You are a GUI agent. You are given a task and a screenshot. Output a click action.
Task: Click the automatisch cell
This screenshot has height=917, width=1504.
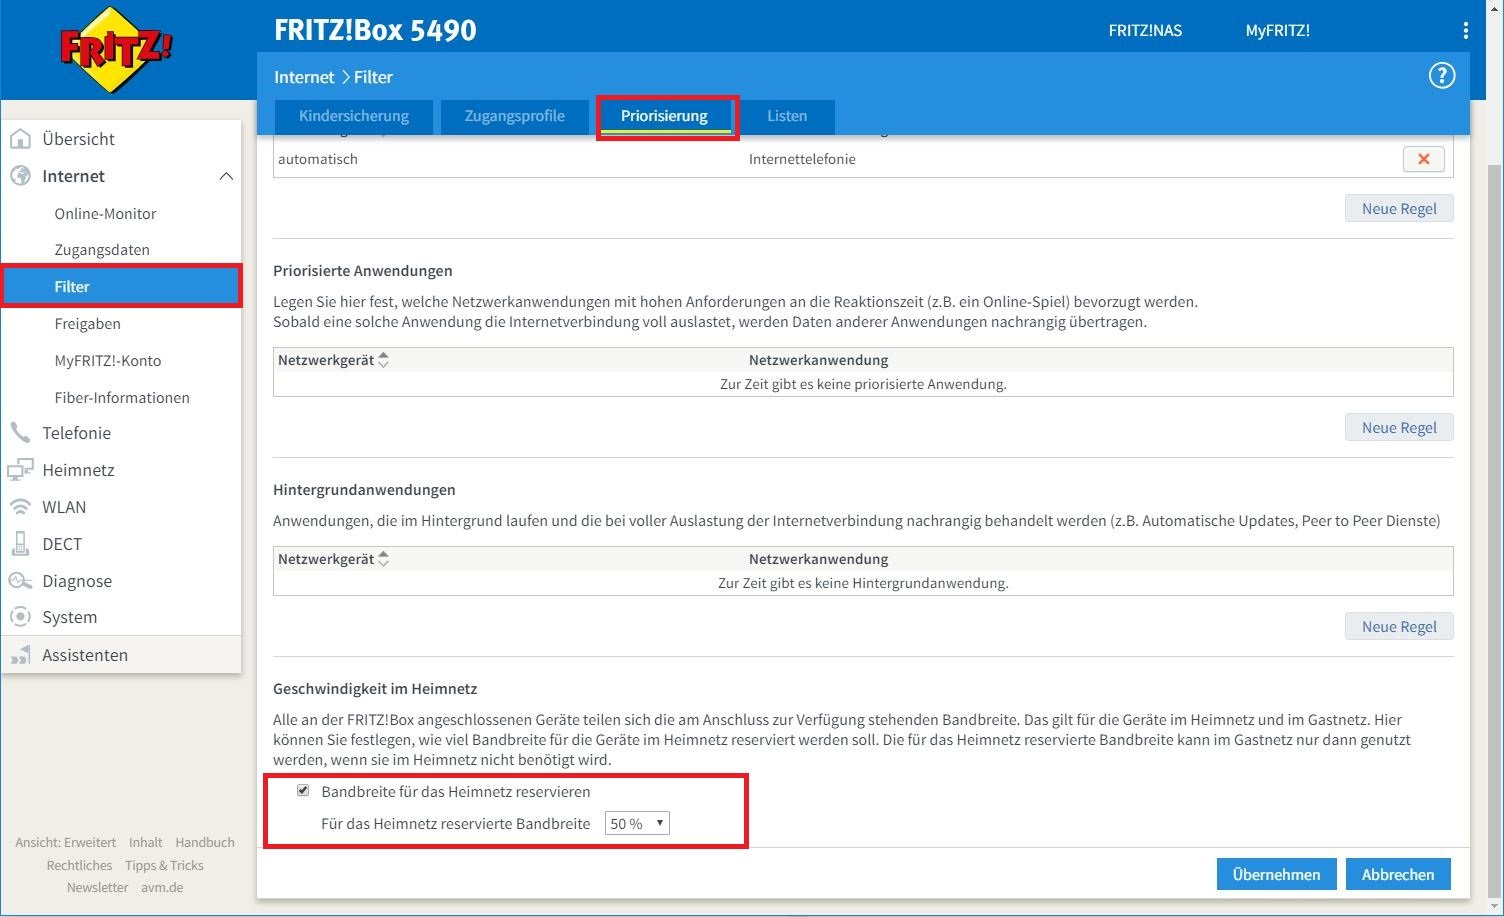click(318, 159)
